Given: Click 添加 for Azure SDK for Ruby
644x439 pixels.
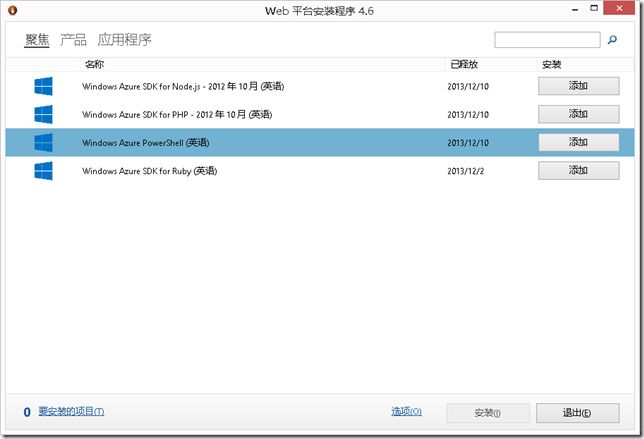Looking at the screenshot, I should coord(579,170).
